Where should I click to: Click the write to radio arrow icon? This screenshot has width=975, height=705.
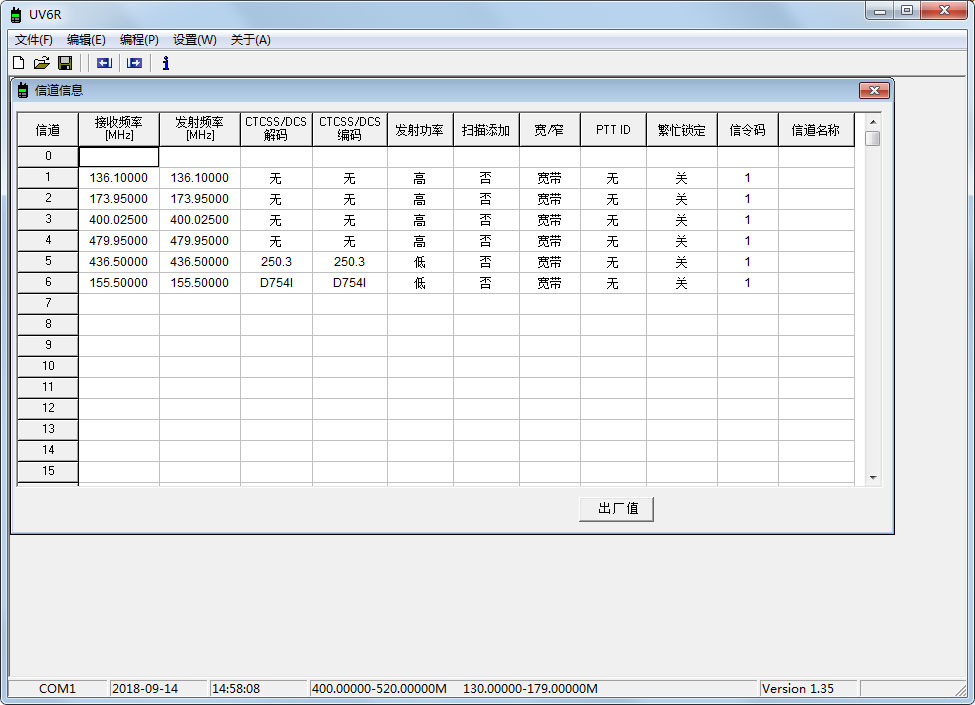tap(134, 63)
